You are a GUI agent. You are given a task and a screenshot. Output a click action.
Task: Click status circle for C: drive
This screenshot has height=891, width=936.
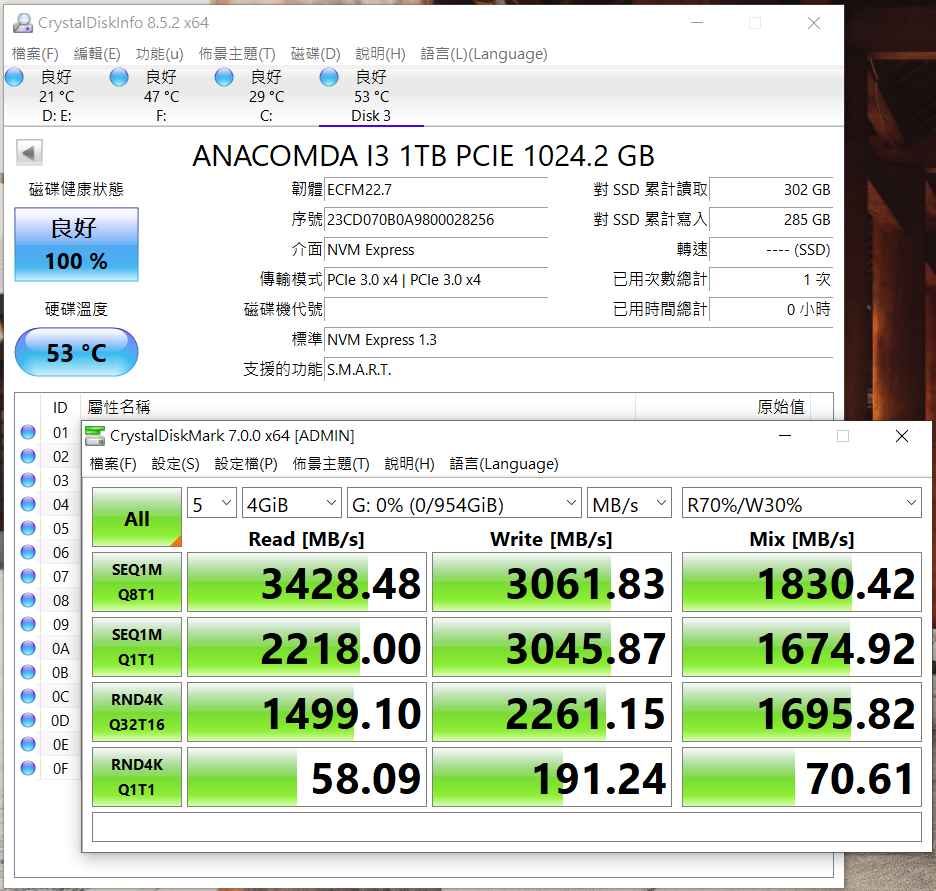click(x=224, y=78)
